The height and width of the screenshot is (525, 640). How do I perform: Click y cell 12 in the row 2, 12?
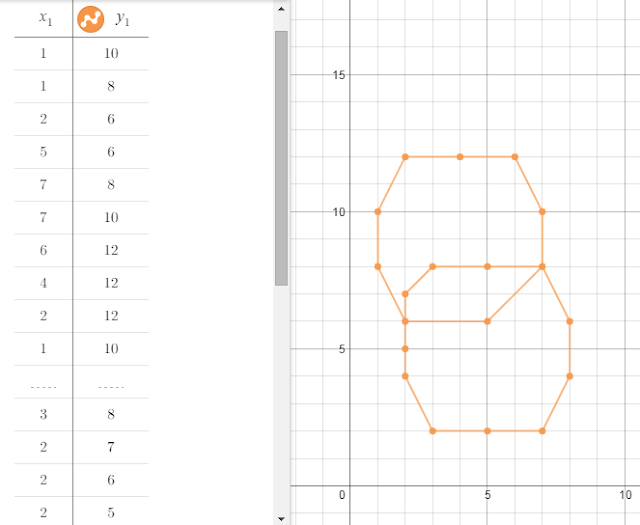coord(111,316)
